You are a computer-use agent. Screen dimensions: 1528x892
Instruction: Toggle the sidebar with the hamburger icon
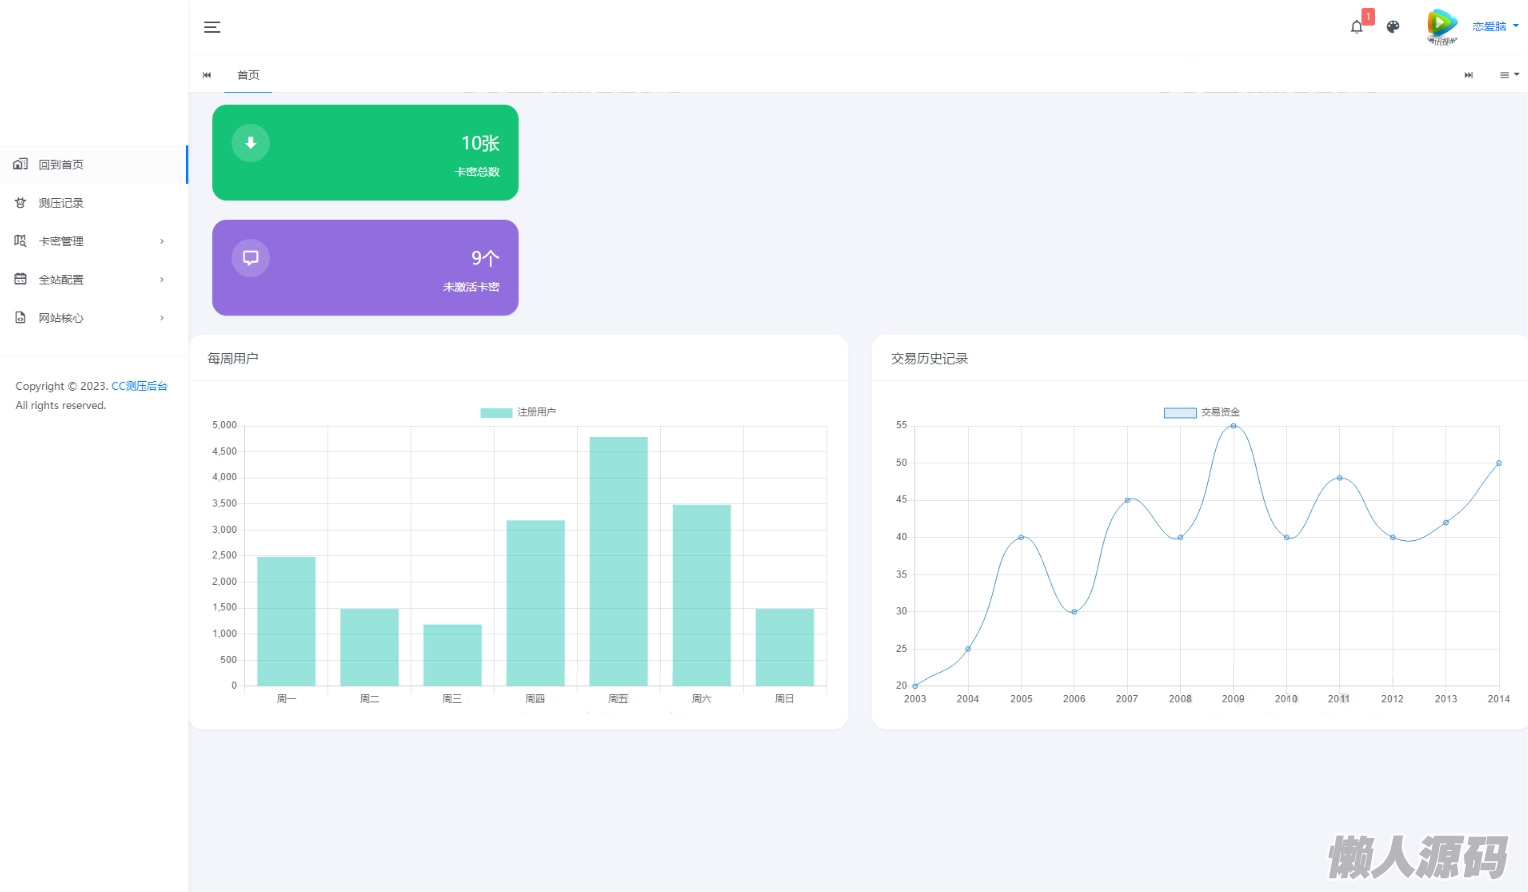[212, 27]
